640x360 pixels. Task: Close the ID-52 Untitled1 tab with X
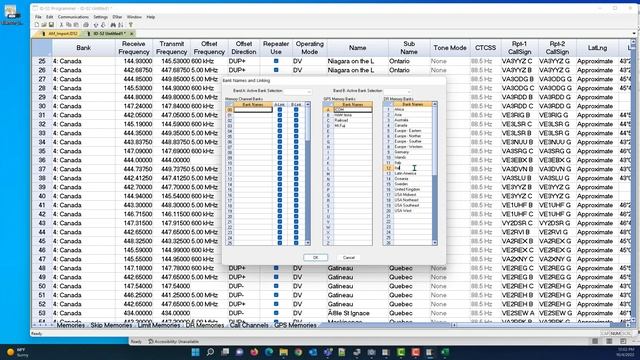(131, 33)
